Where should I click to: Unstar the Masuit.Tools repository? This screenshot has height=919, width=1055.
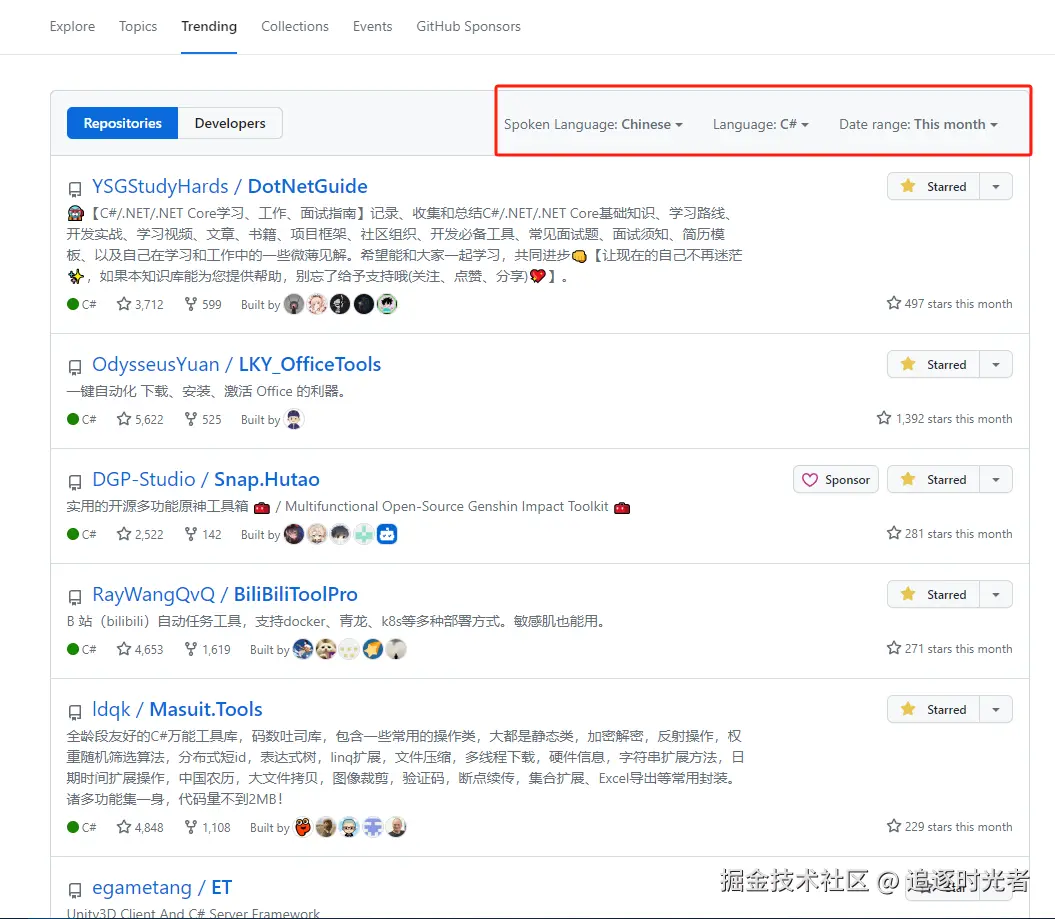(x=933, y=710)
